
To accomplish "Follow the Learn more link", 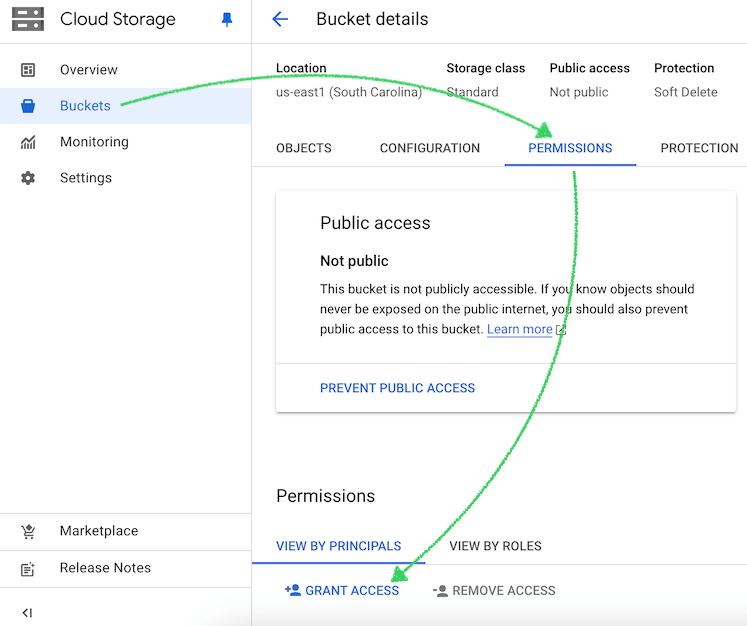I will [520, 329].
